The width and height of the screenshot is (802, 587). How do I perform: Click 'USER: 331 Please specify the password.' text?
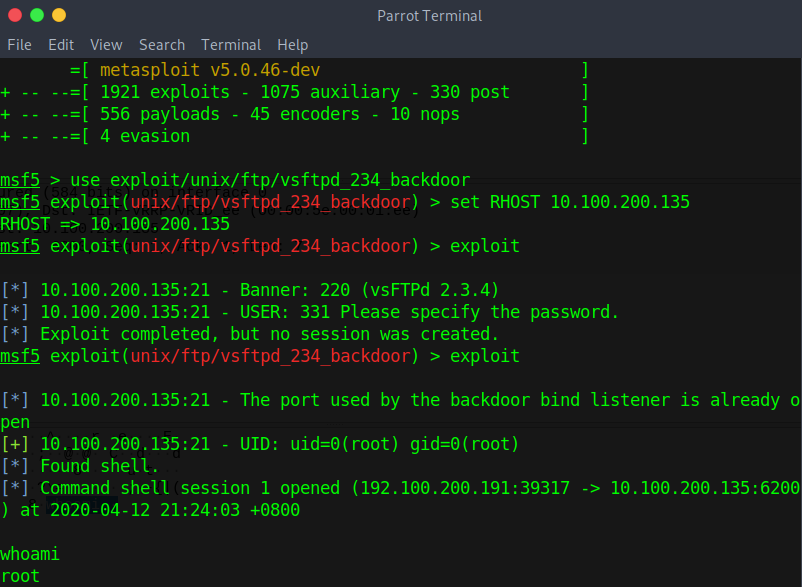coord(430,312)
